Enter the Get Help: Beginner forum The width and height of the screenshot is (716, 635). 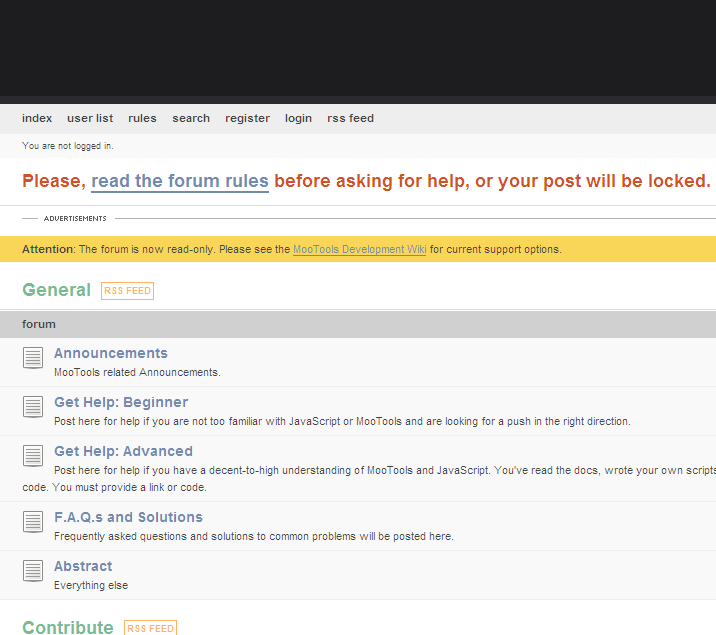click(x=121, y=402)
